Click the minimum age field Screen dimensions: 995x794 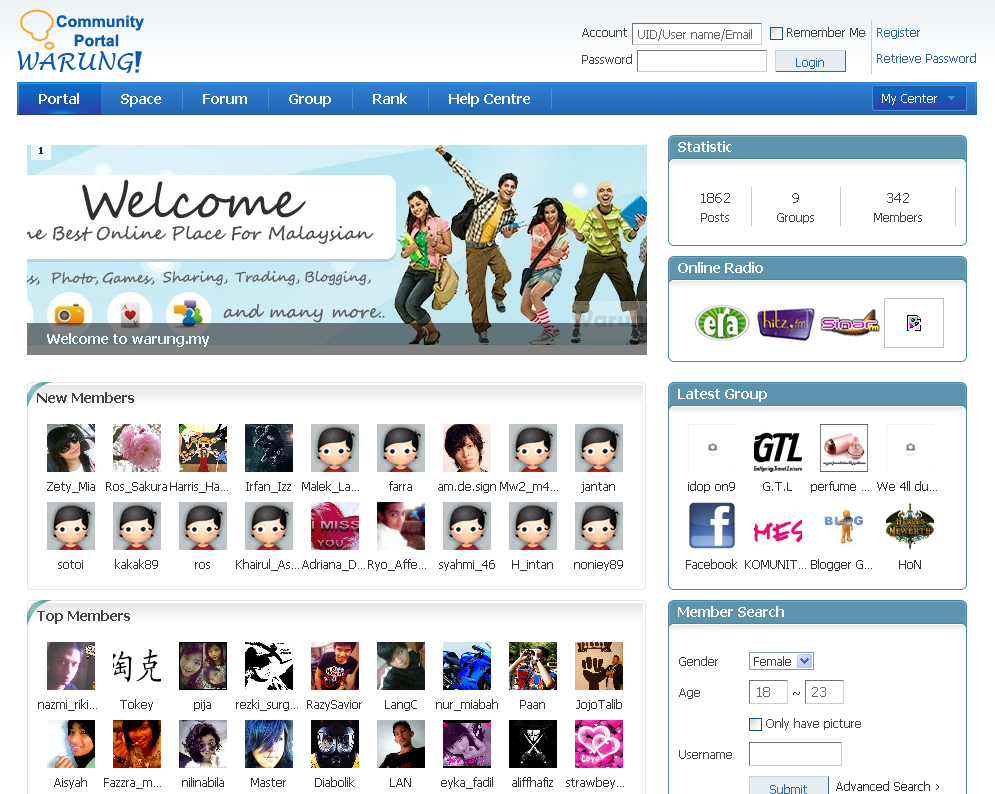[x=768, y=692]
